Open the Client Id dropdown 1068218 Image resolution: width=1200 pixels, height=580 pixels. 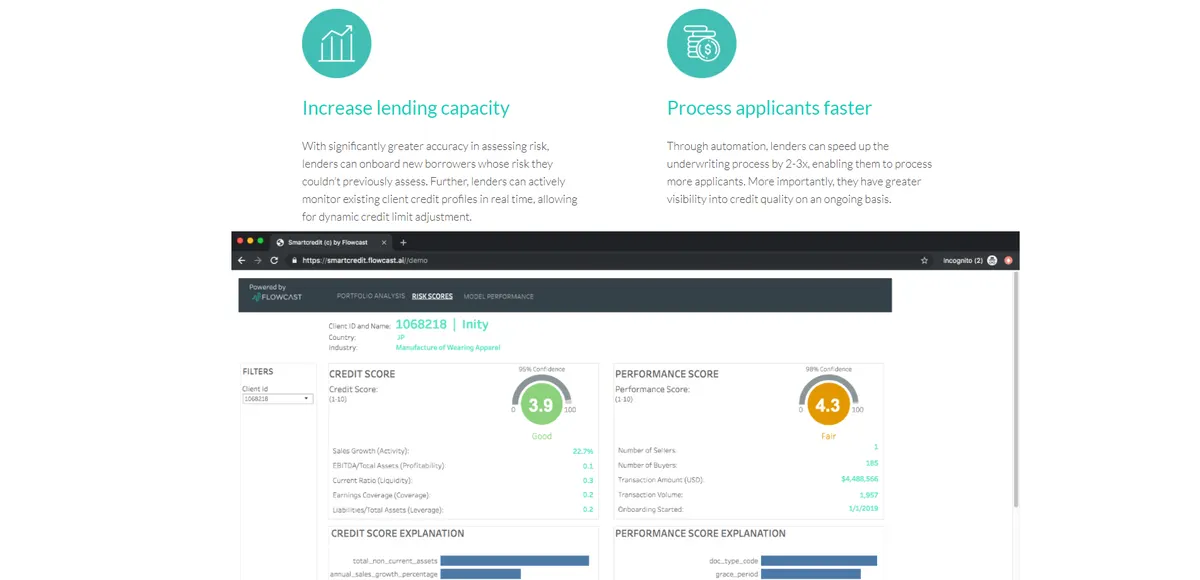[277, 398]
